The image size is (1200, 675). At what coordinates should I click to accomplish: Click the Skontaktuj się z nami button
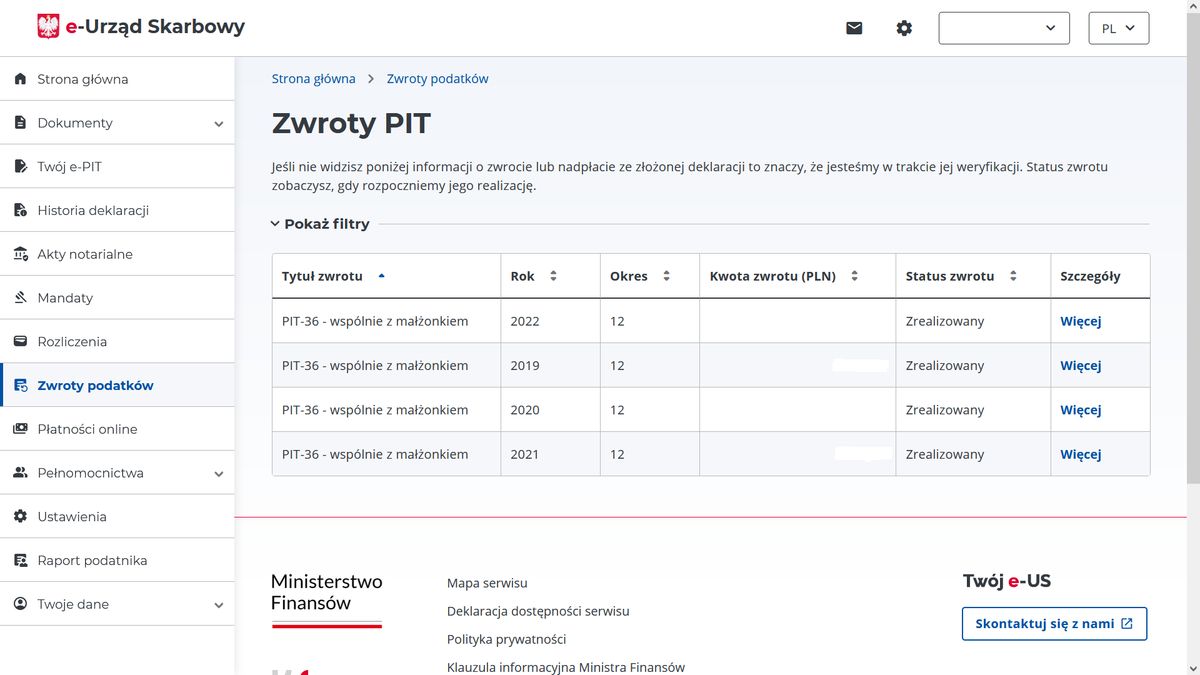click(1054, 623)
